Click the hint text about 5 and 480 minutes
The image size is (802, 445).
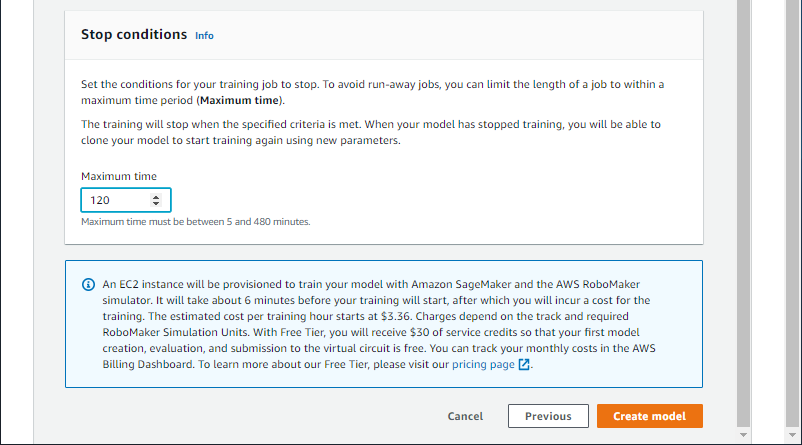point(195,222)
